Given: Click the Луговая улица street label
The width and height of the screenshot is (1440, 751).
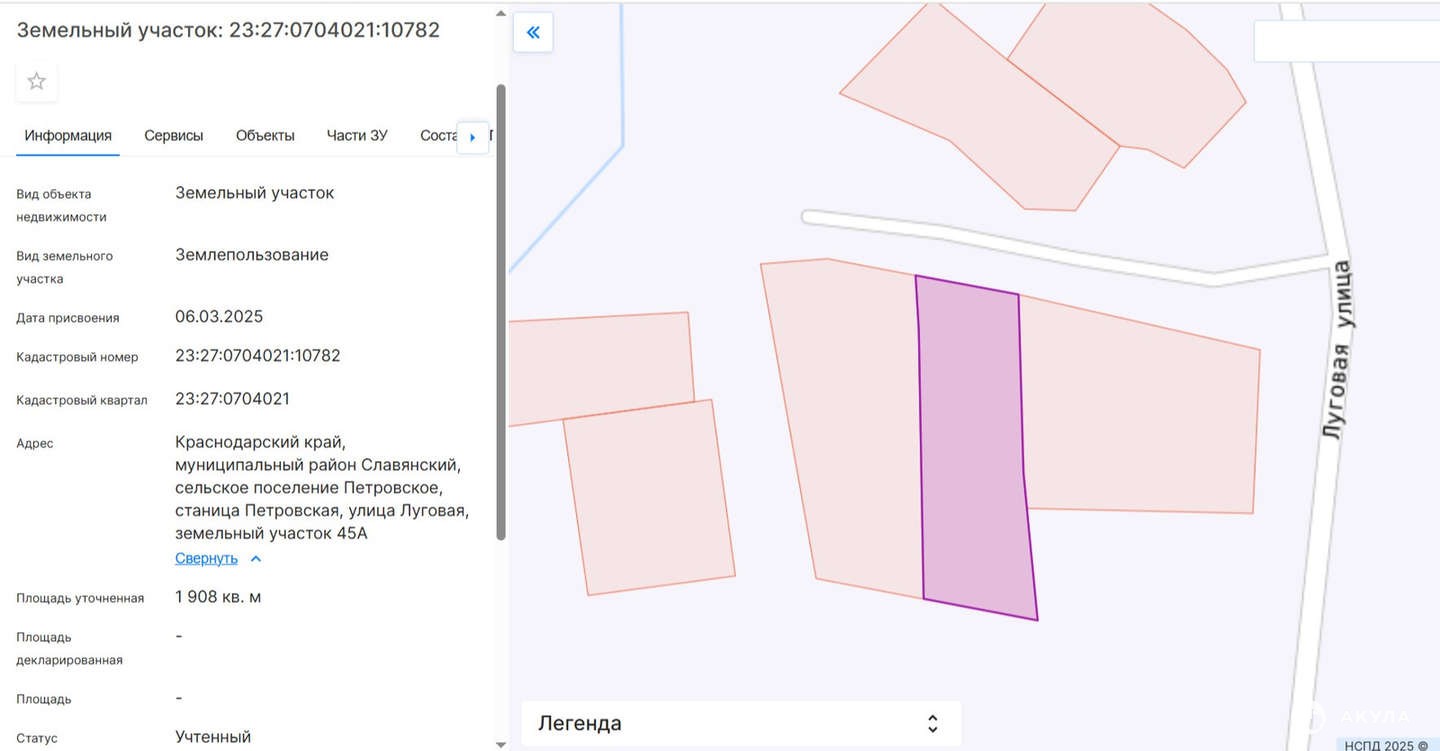Looking at the screenshot, I should pos(1336,350).
